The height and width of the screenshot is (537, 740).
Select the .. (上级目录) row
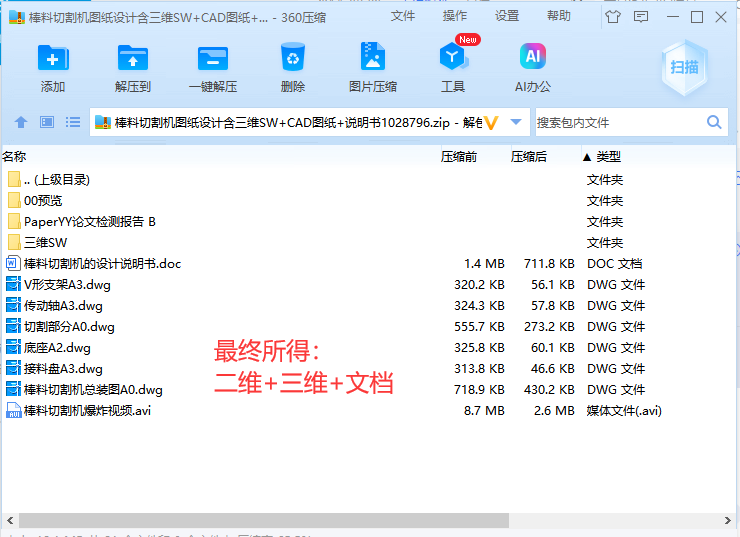point(368,179)
